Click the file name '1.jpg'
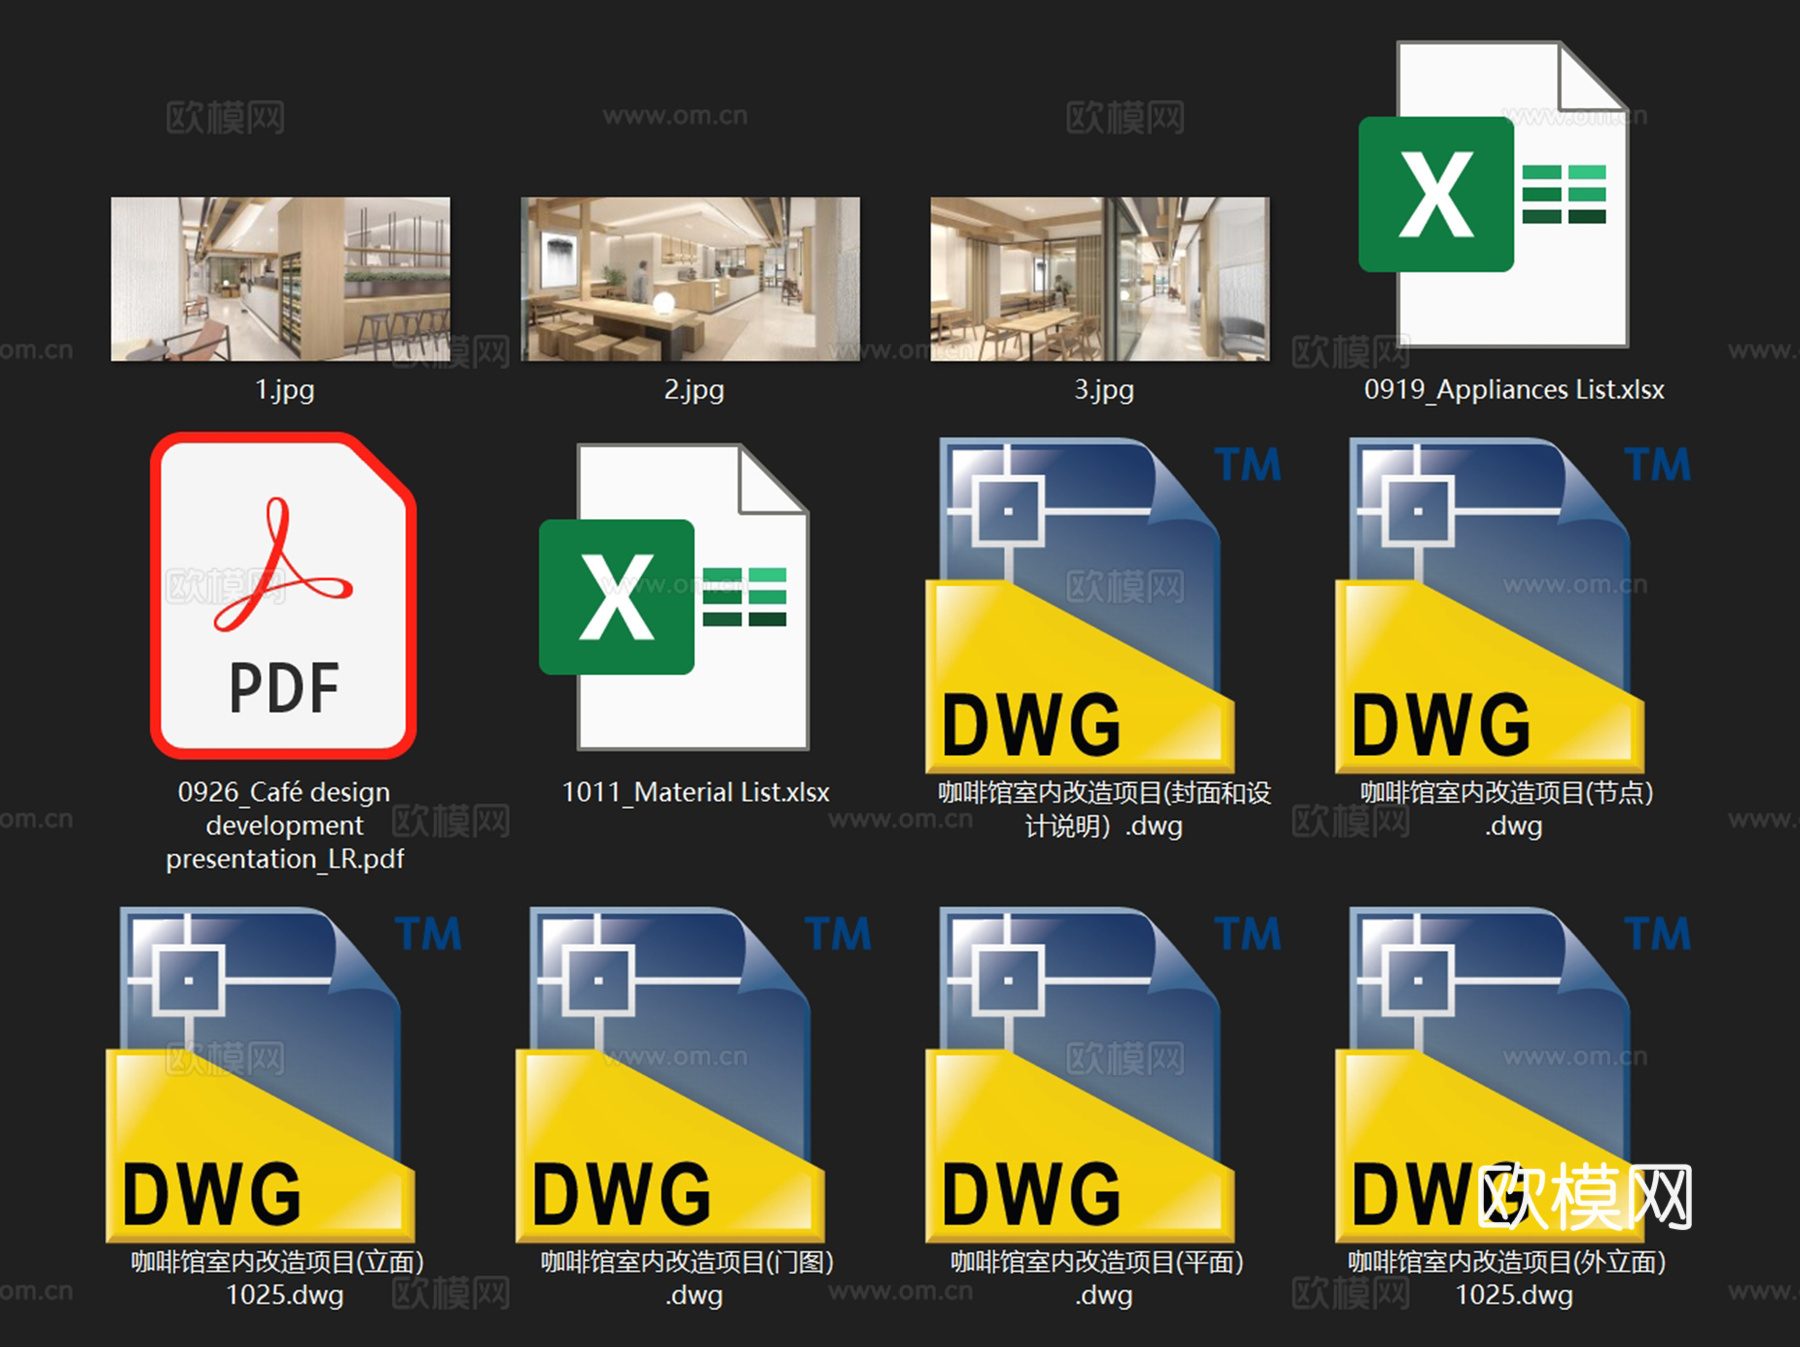 pyautogui.click(x=285, y=390)
